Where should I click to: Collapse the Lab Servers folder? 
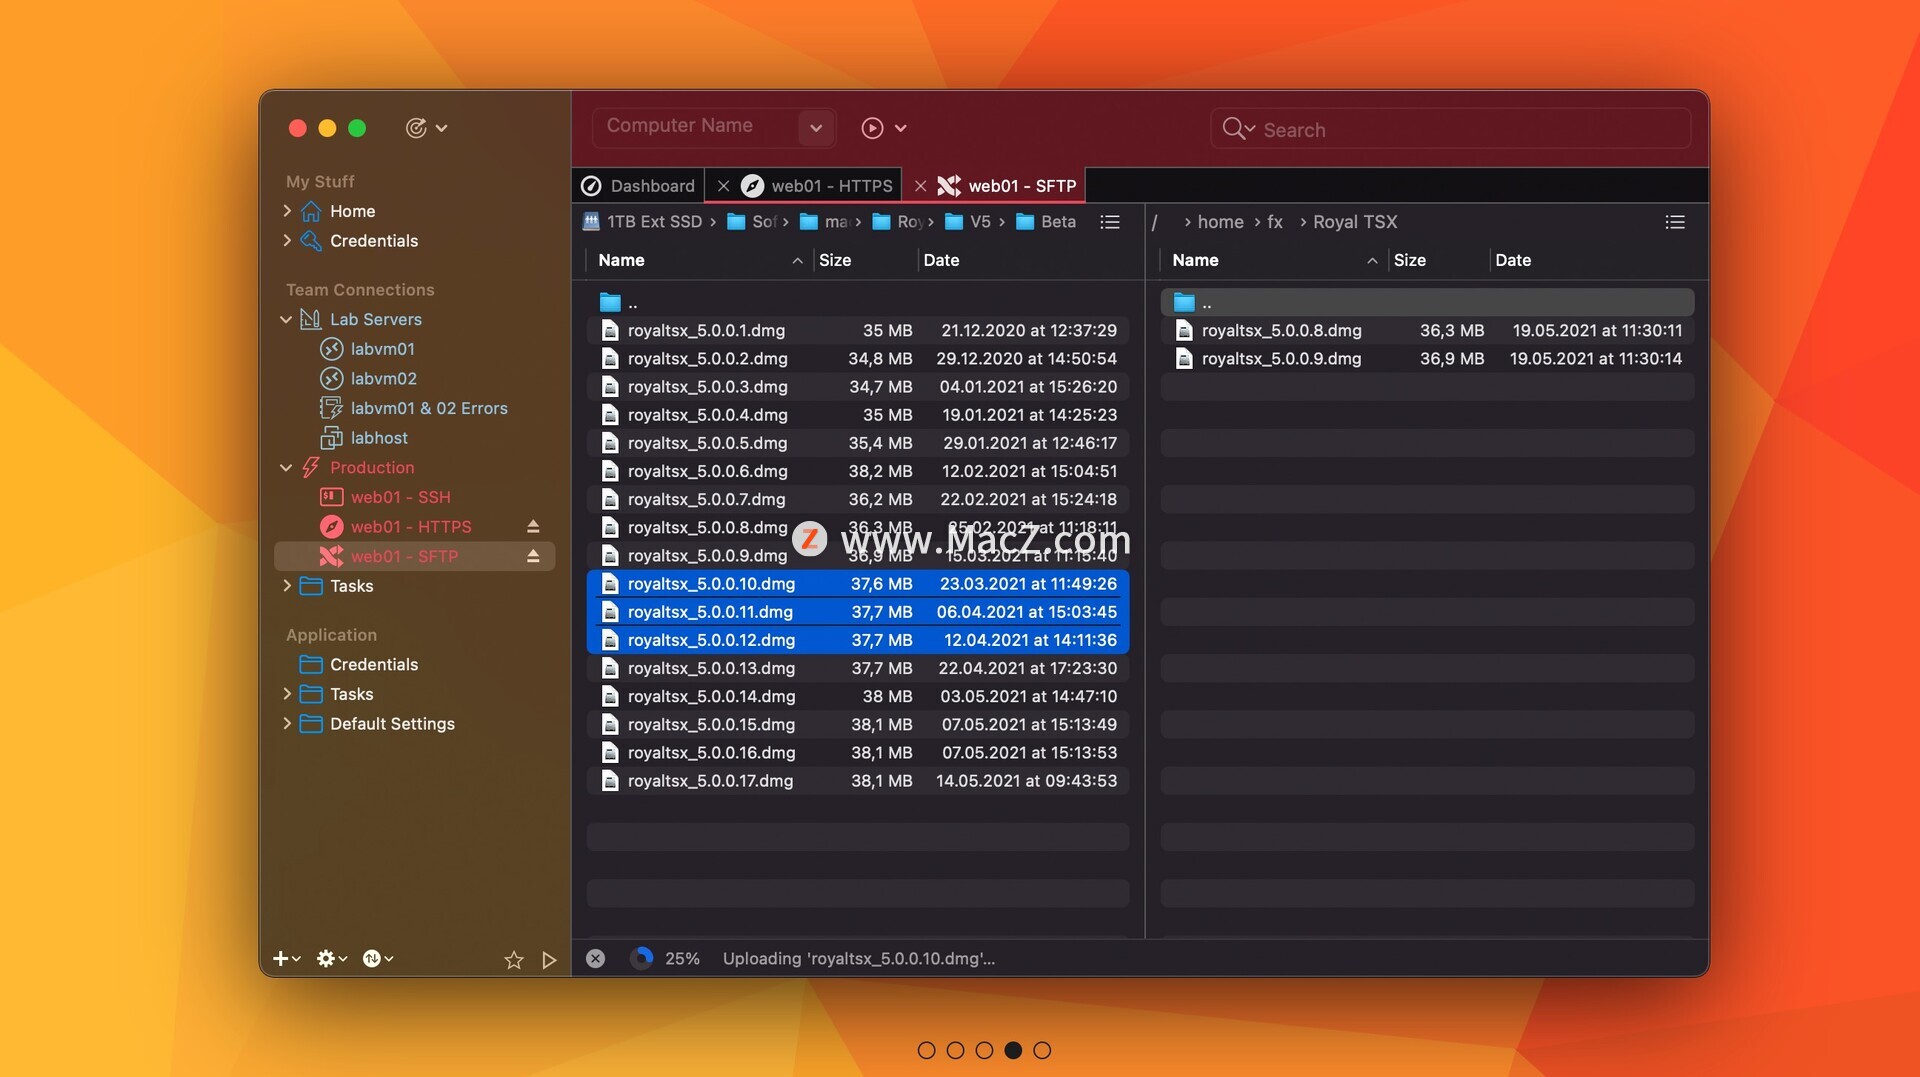click(x=286, y=319)
